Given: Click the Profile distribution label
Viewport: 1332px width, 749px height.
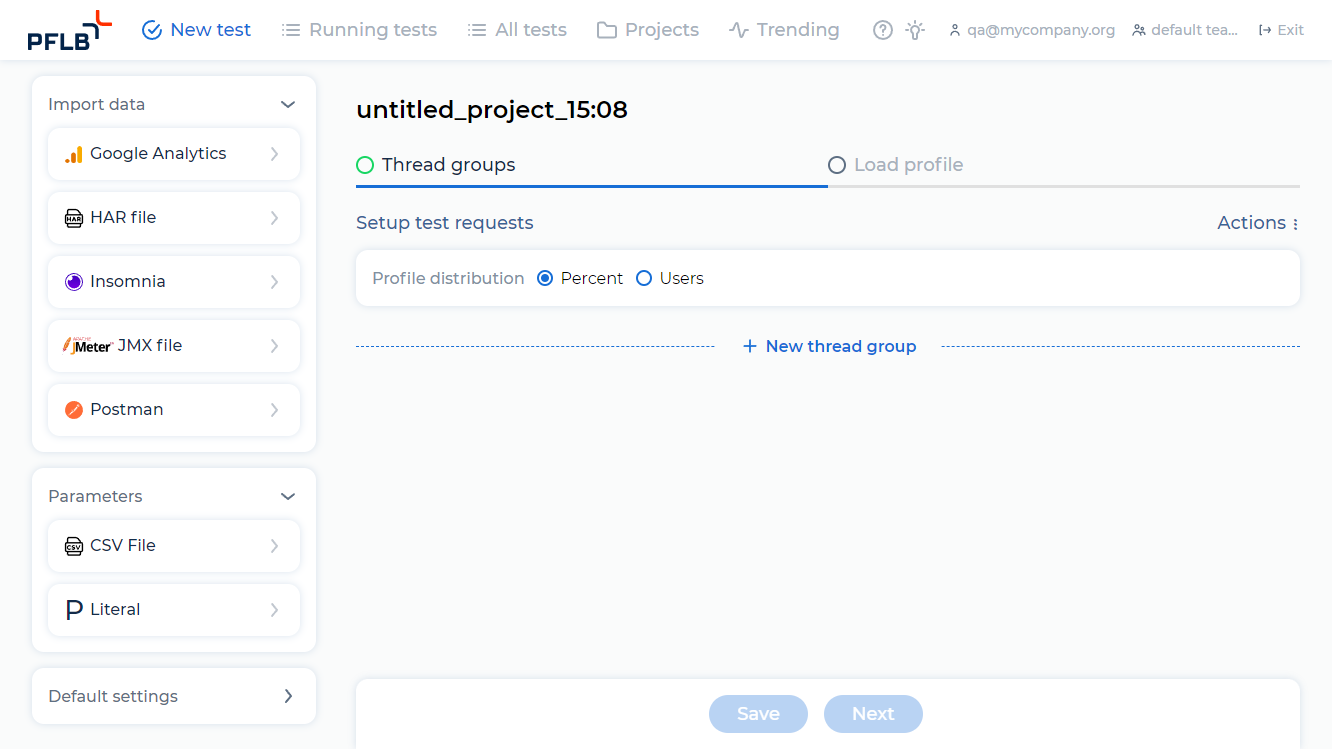Looking at the screenshot, I should pyautogui.click(x=448, y=278).
